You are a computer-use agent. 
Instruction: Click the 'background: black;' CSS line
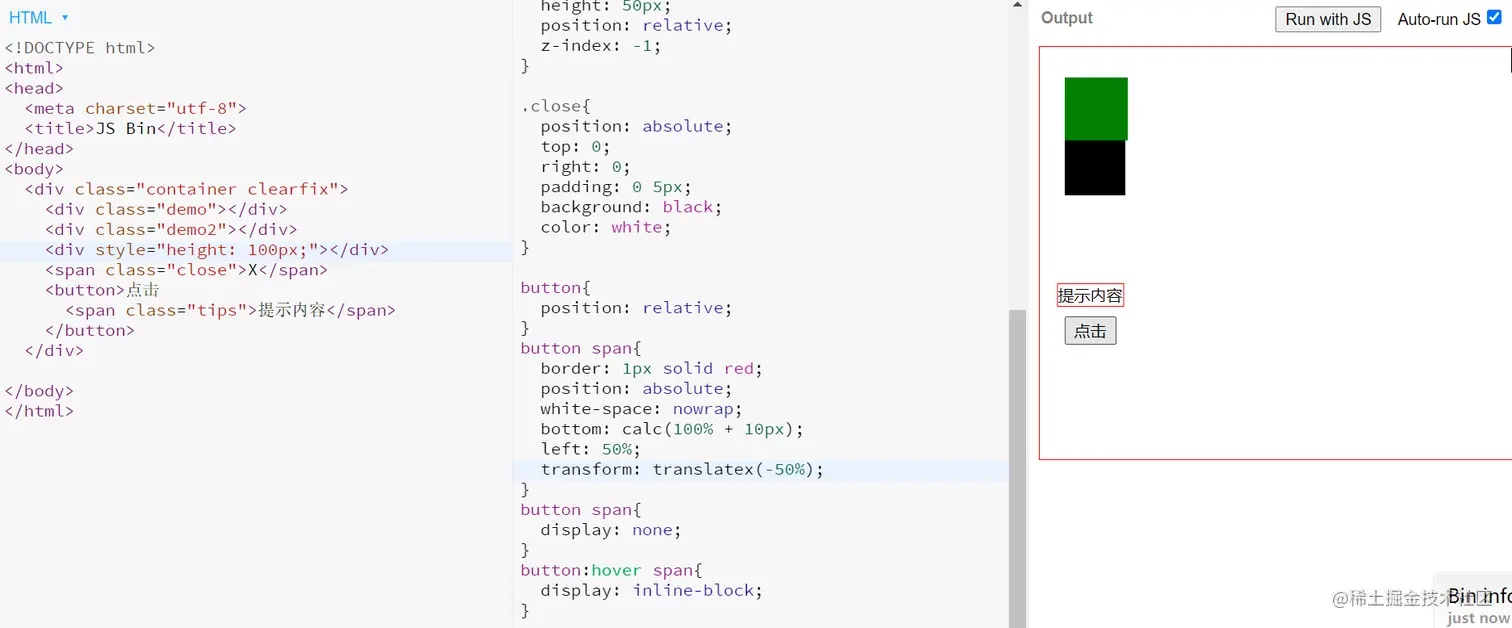coord(631,207)
